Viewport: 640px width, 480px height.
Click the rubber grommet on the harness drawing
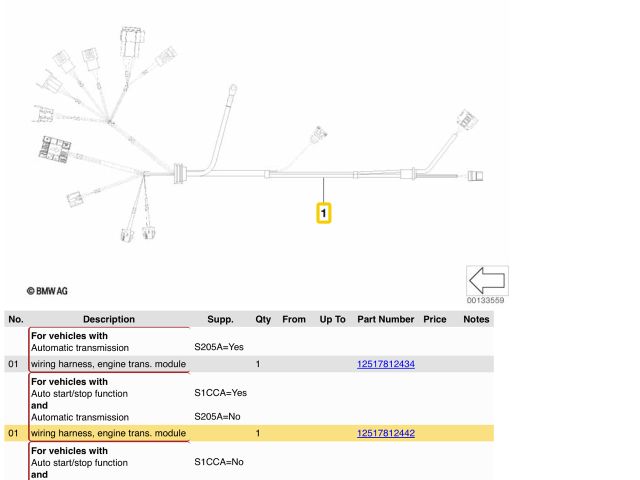click(182, 171)
